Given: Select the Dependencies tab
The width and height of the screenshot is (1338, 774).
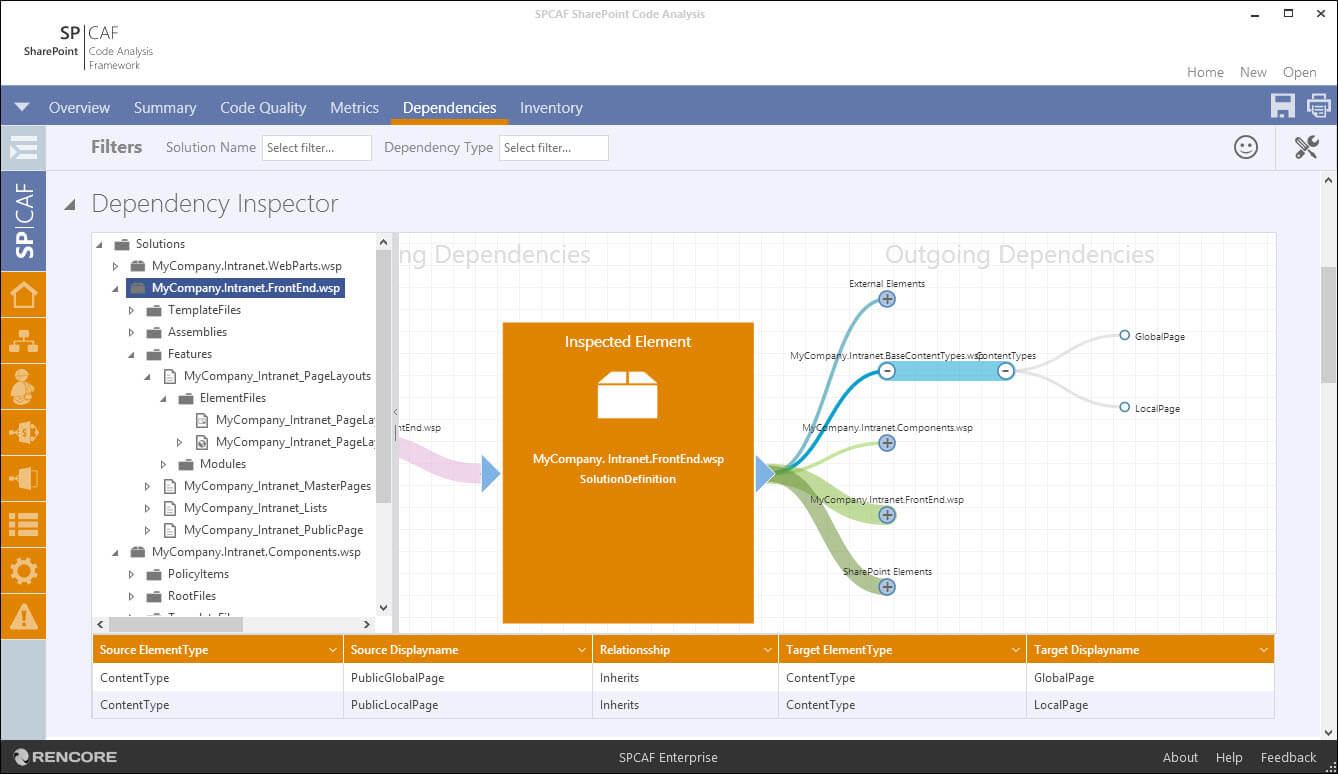Looking at the screenshot, I should 449,107.
